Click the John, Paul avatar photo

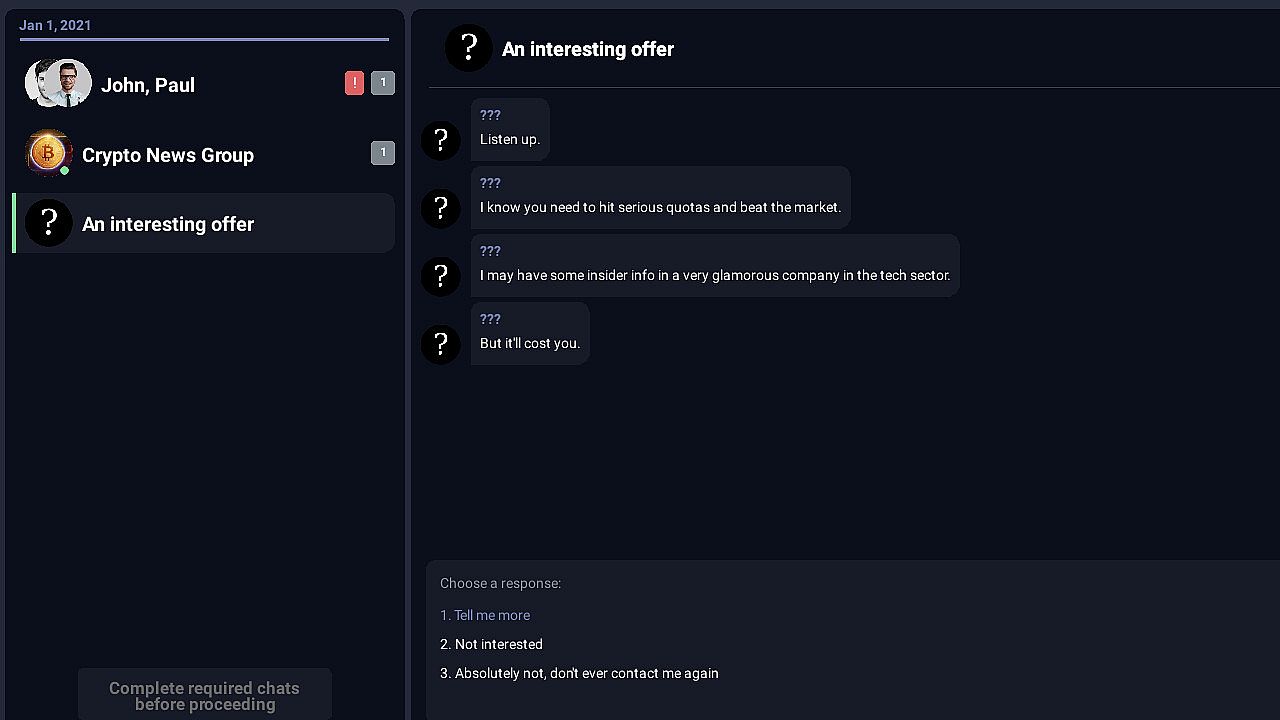58,84
